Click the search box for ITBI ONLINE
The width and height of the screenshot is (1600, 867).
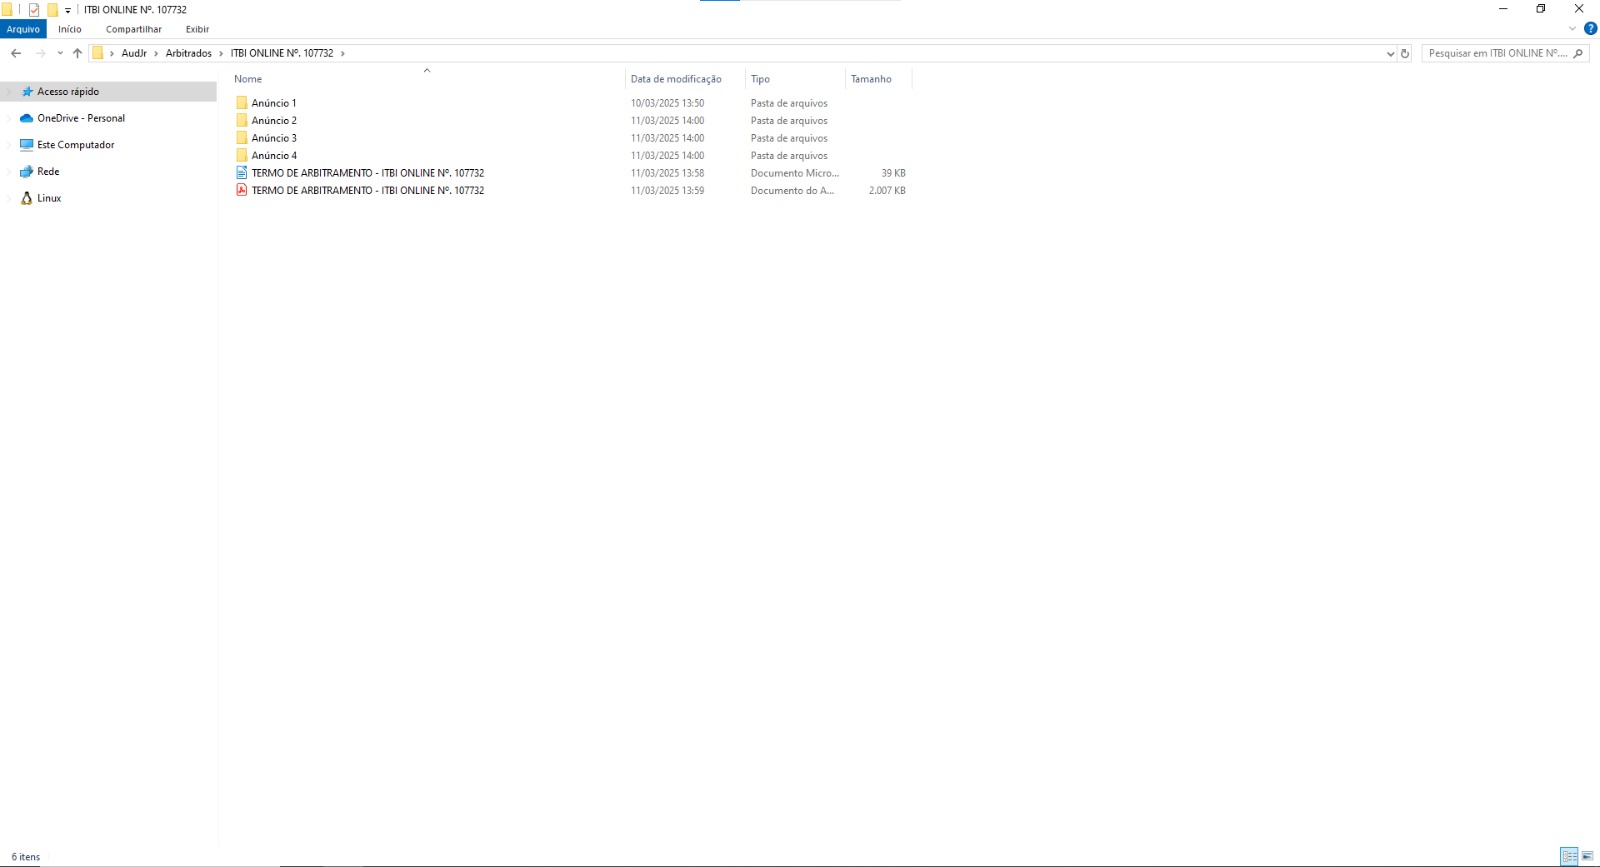point(1495,53)
